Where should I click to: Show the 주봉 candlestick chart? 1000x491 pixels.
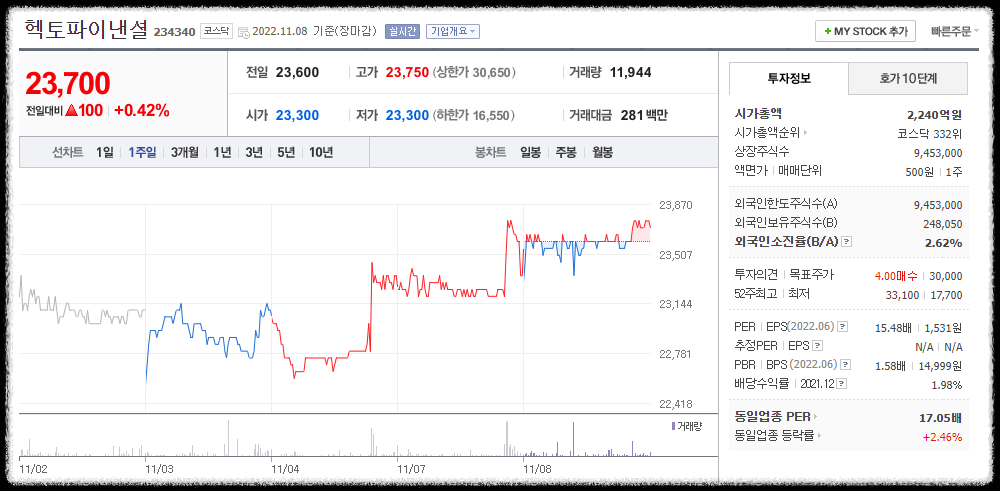pyautogui.click(x=566, y=152)
